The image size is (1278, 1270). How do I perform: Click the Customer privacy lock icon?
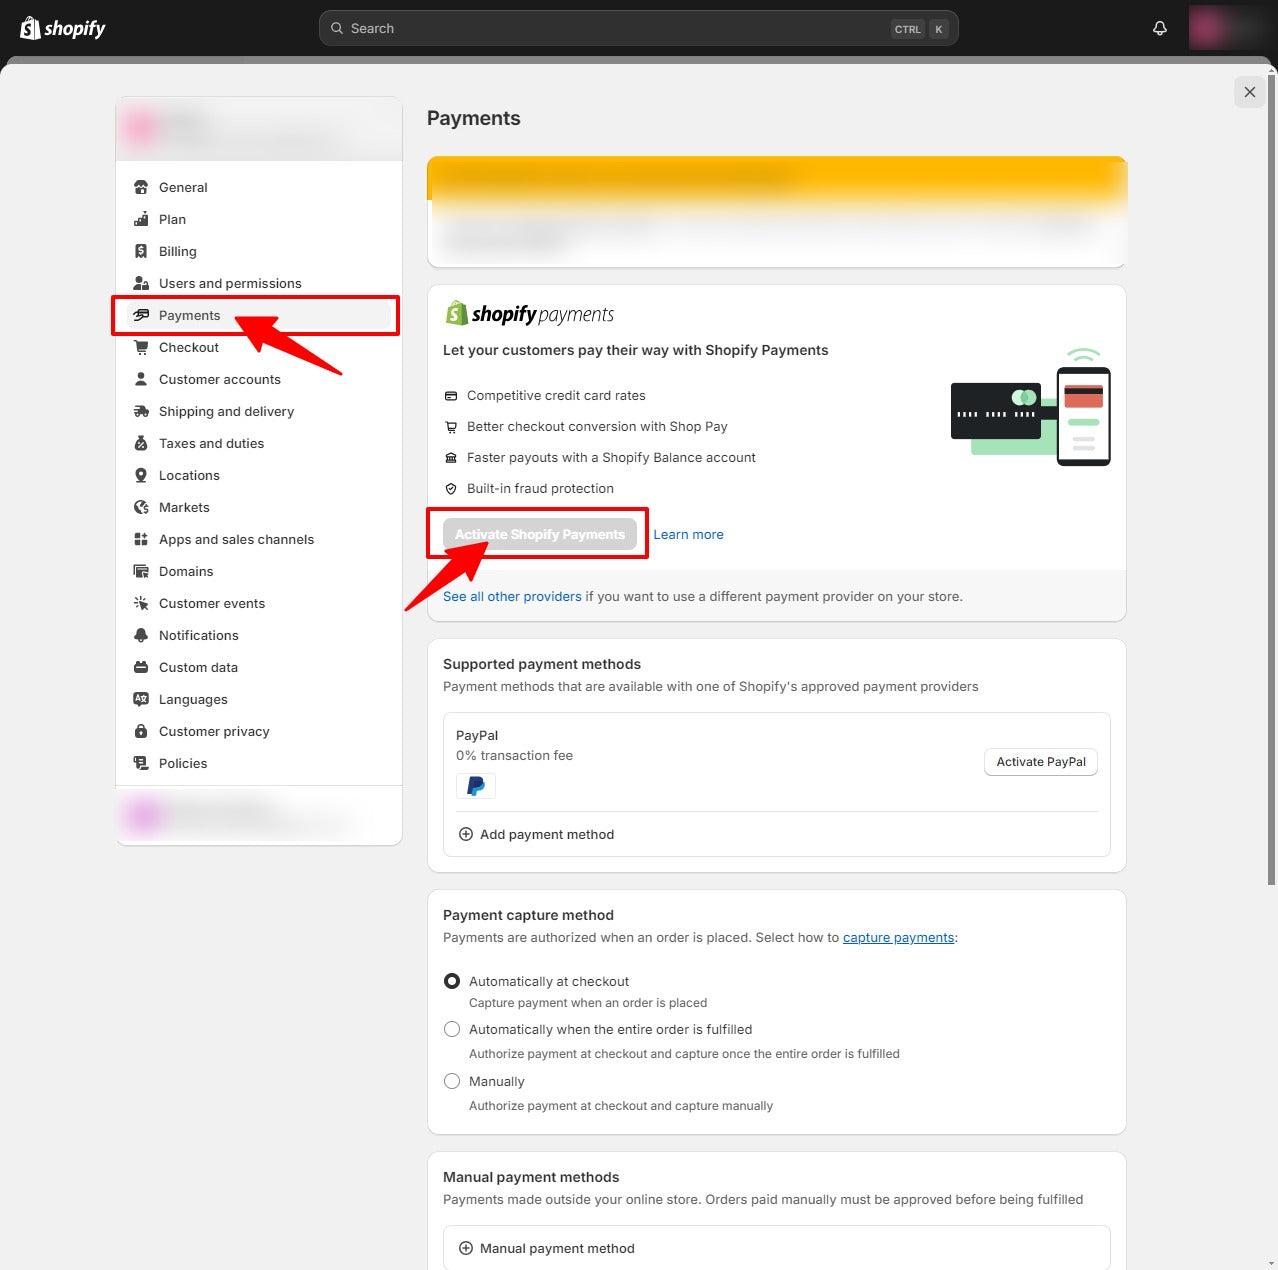pyautogui.click(x=141, y=731)
